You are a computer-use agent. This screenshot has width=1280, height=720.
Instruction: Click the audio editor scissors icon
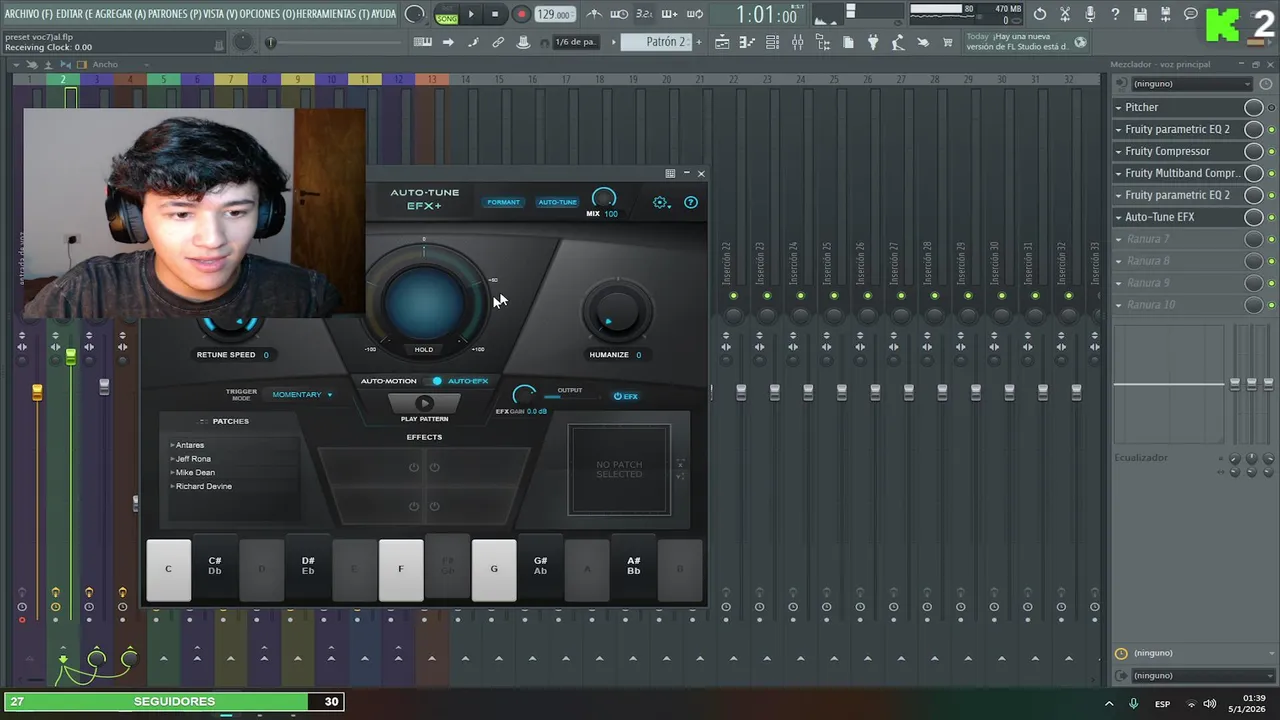(1065, 14)
